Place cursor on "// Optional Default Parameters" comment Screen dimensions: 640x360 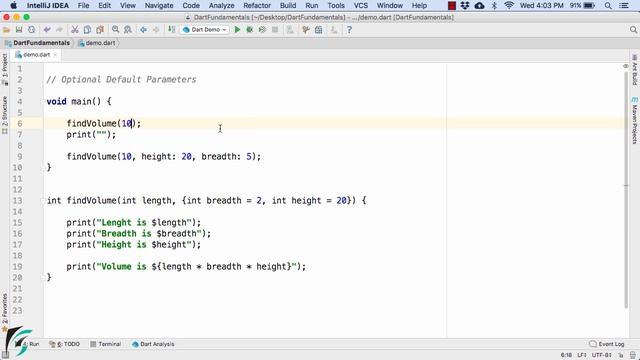point(121,80)
